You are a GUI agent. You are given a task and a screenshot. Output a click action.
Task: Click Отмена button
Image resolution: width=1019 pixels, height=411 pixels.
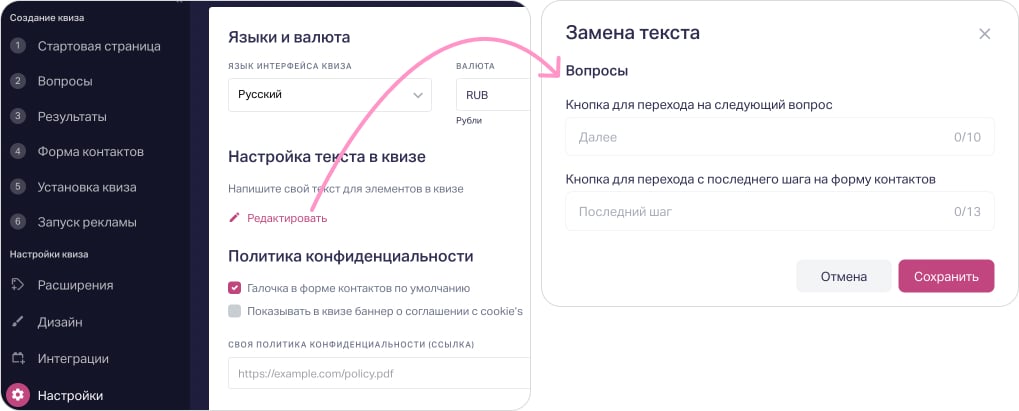click(x=844, y=276)
